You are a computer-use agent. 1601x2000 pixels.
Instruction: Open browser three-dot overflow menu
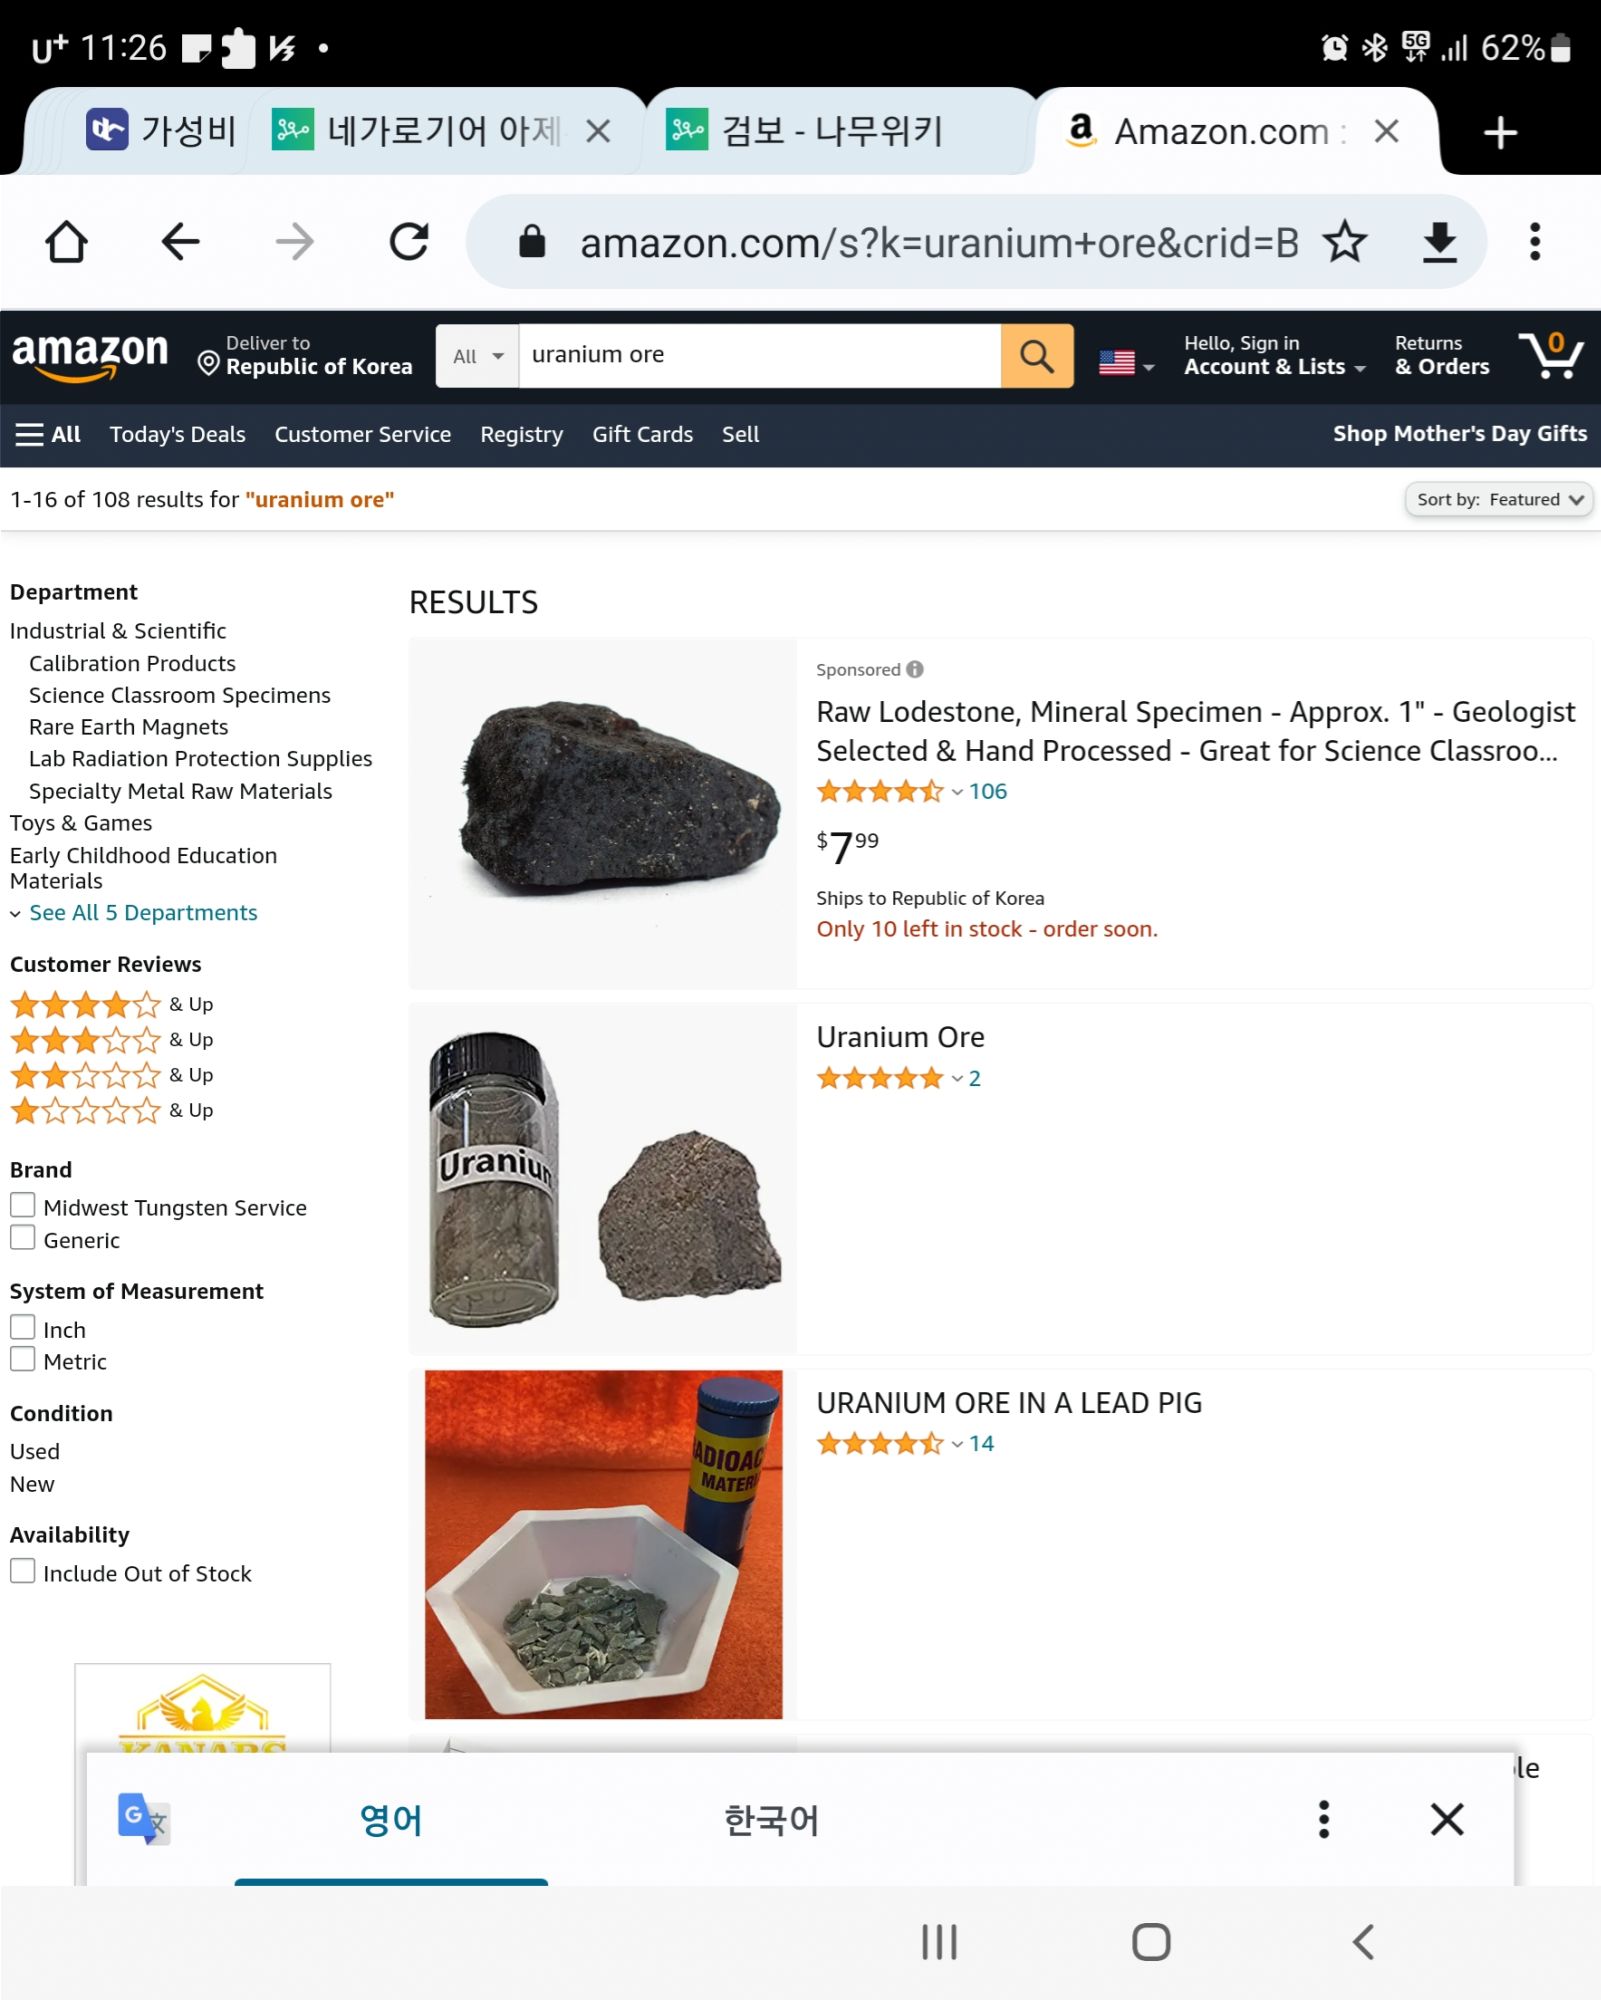pos(1535,242)
